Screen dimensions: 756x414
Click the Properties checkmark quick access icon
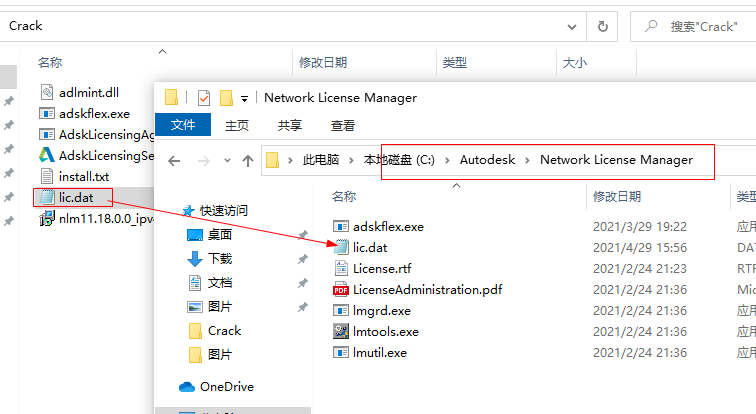pos(204,98)
